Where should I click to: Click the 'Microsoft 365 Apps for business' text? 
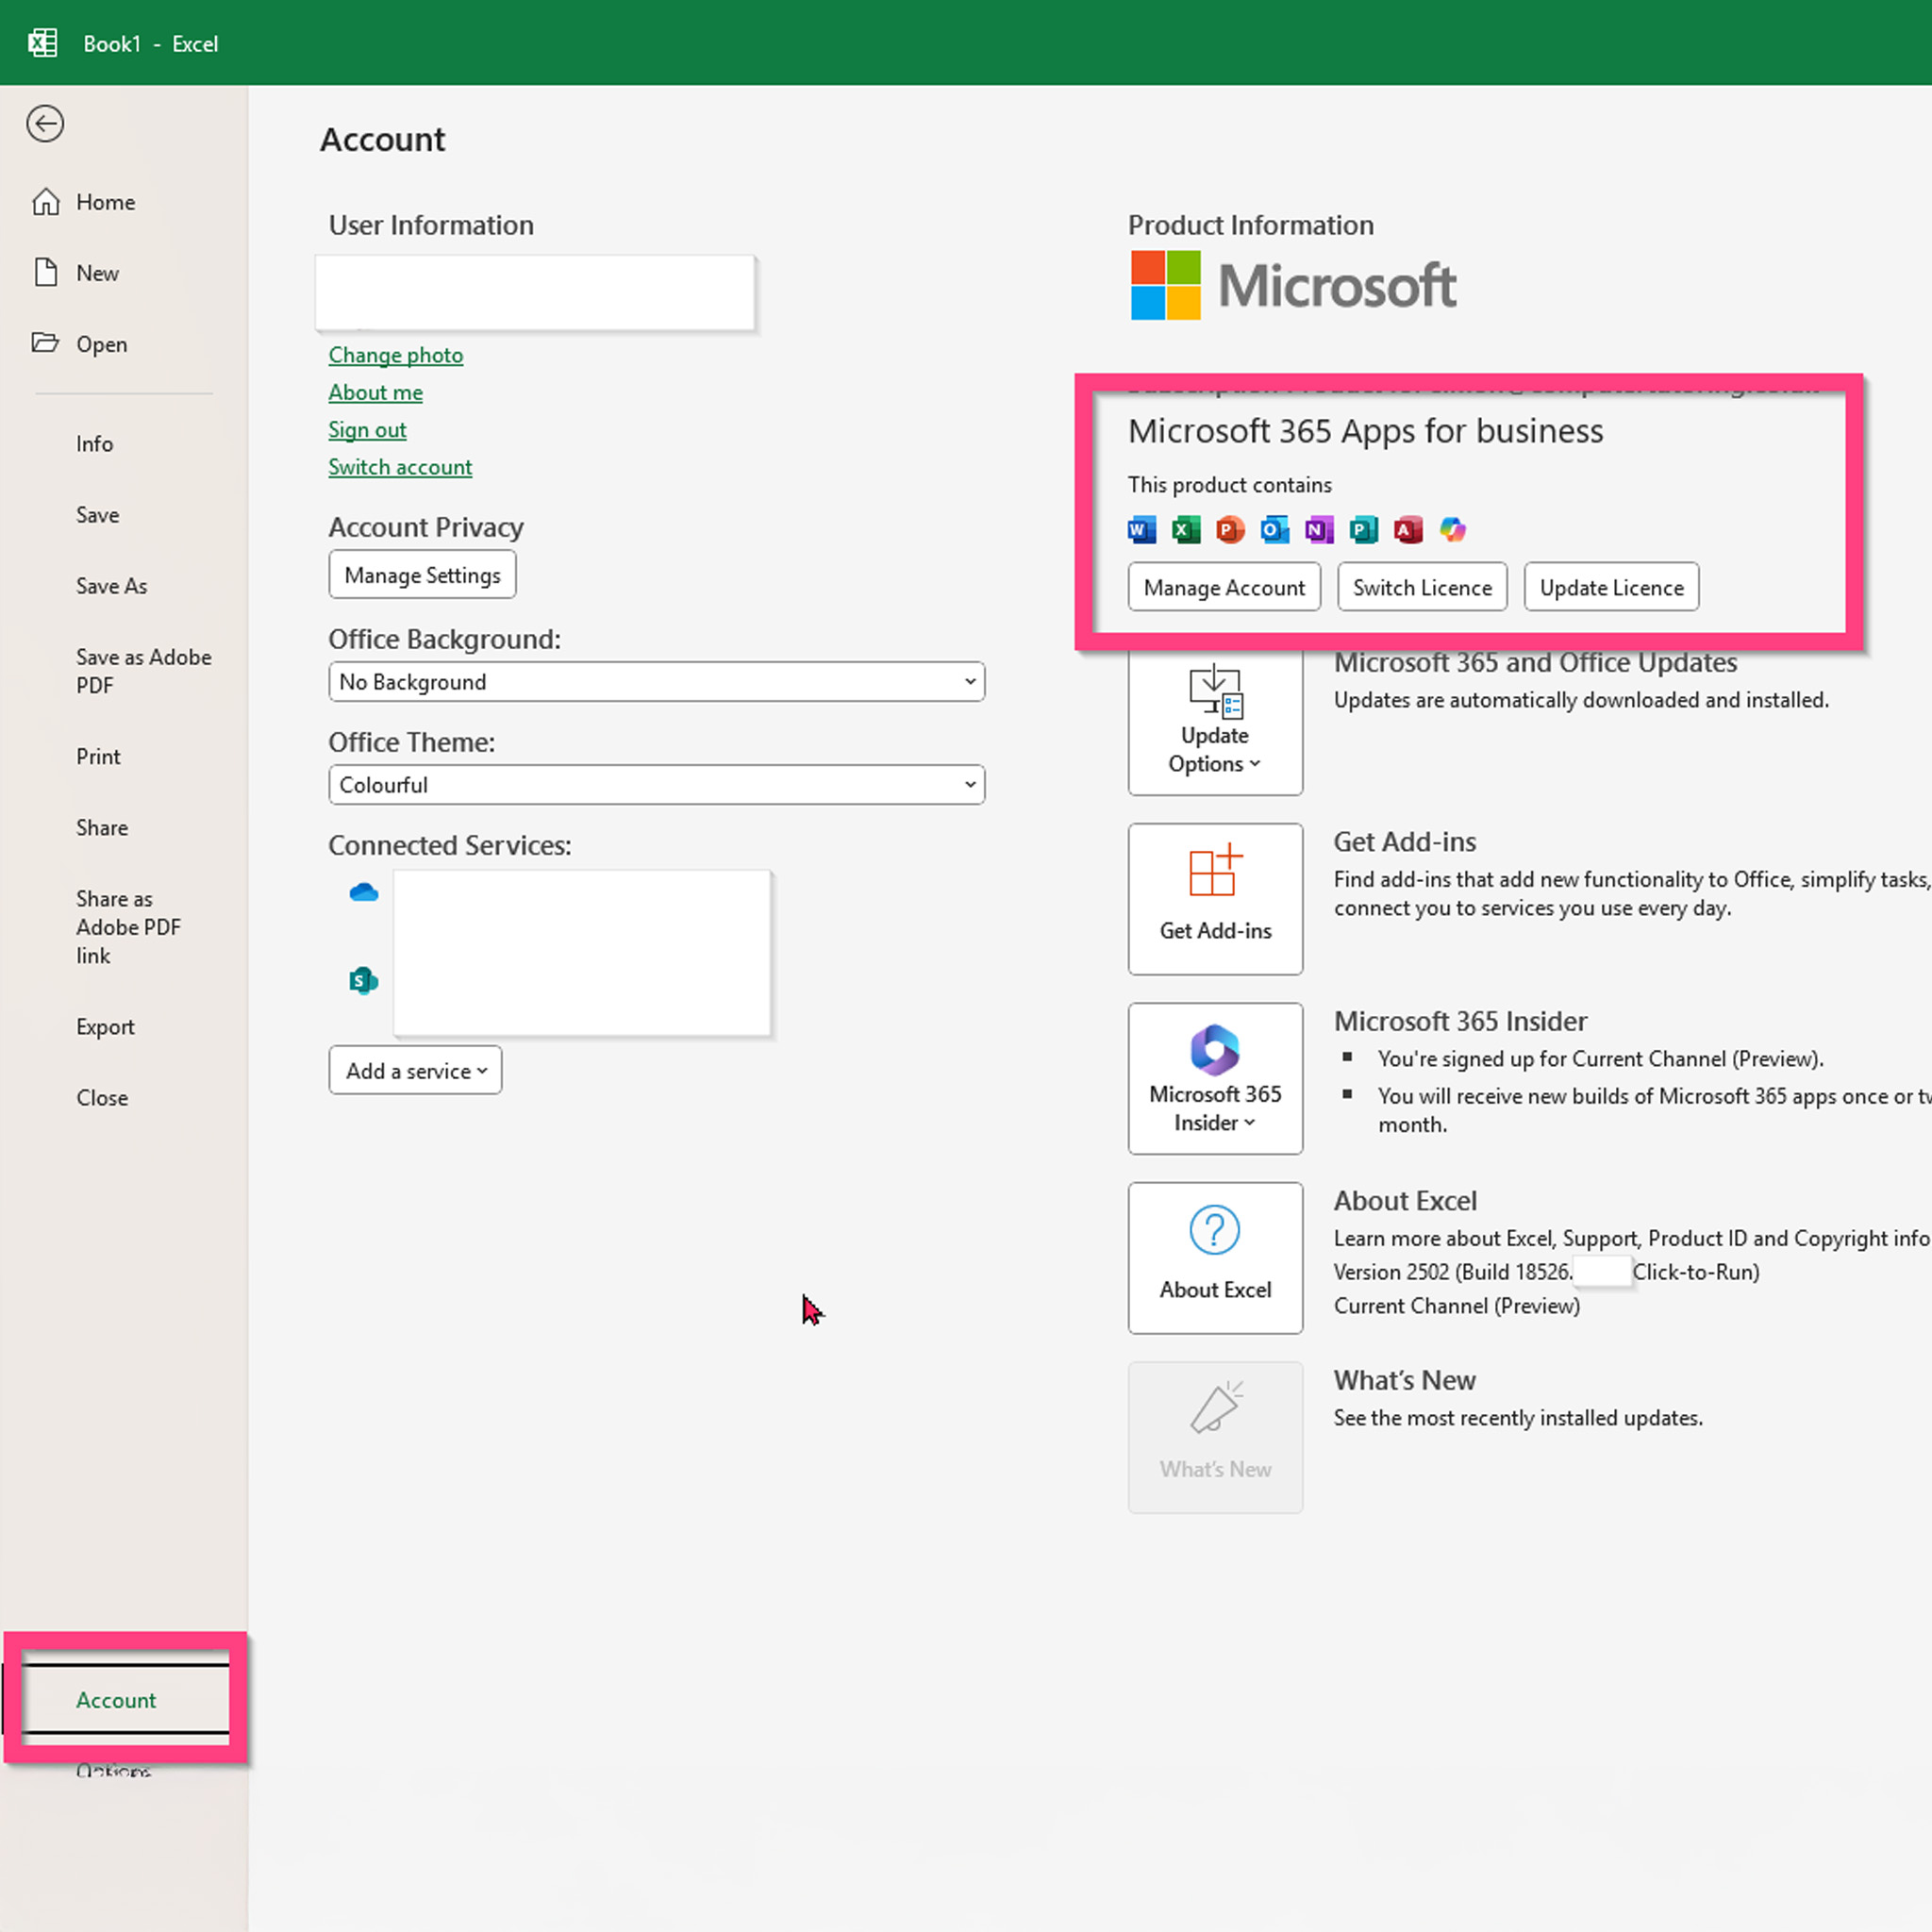click(1365, 431)
